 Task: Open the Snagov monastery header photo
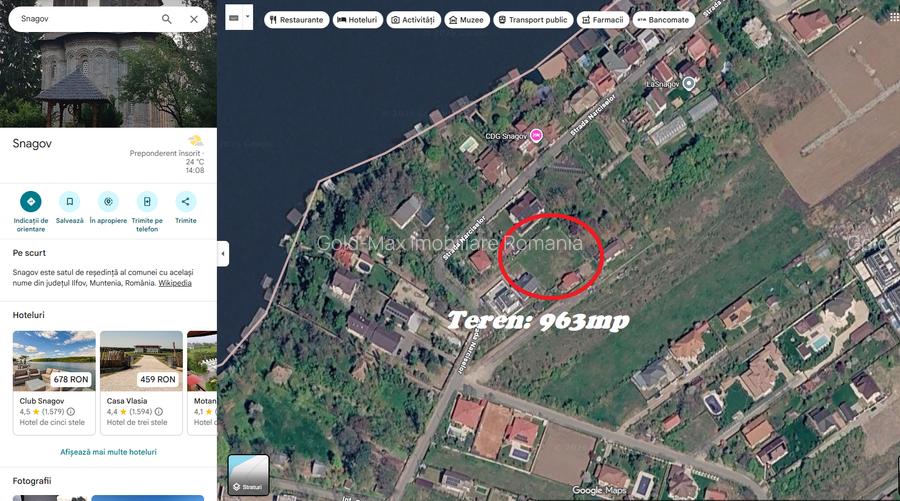tap(108, 80)
